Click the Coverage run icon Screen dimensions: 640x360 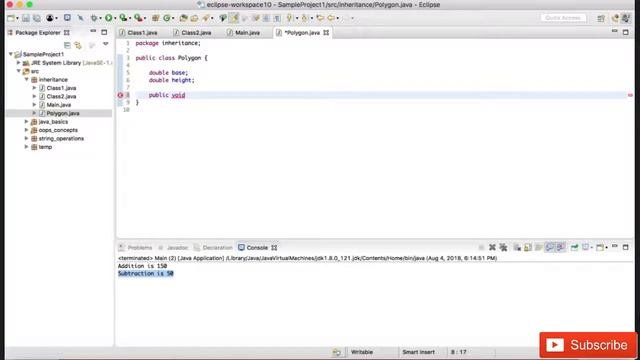(x=123, y=18)
